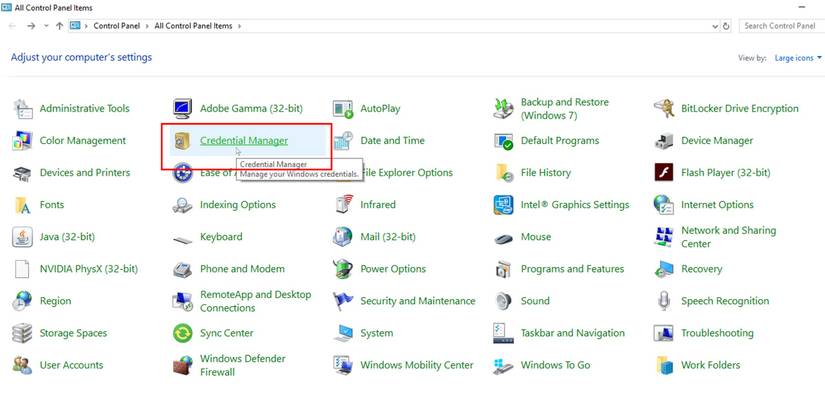Open the Adobe Gamma monitor icon
This screenshot has width=825, height=413.
(x=183, y=109)
